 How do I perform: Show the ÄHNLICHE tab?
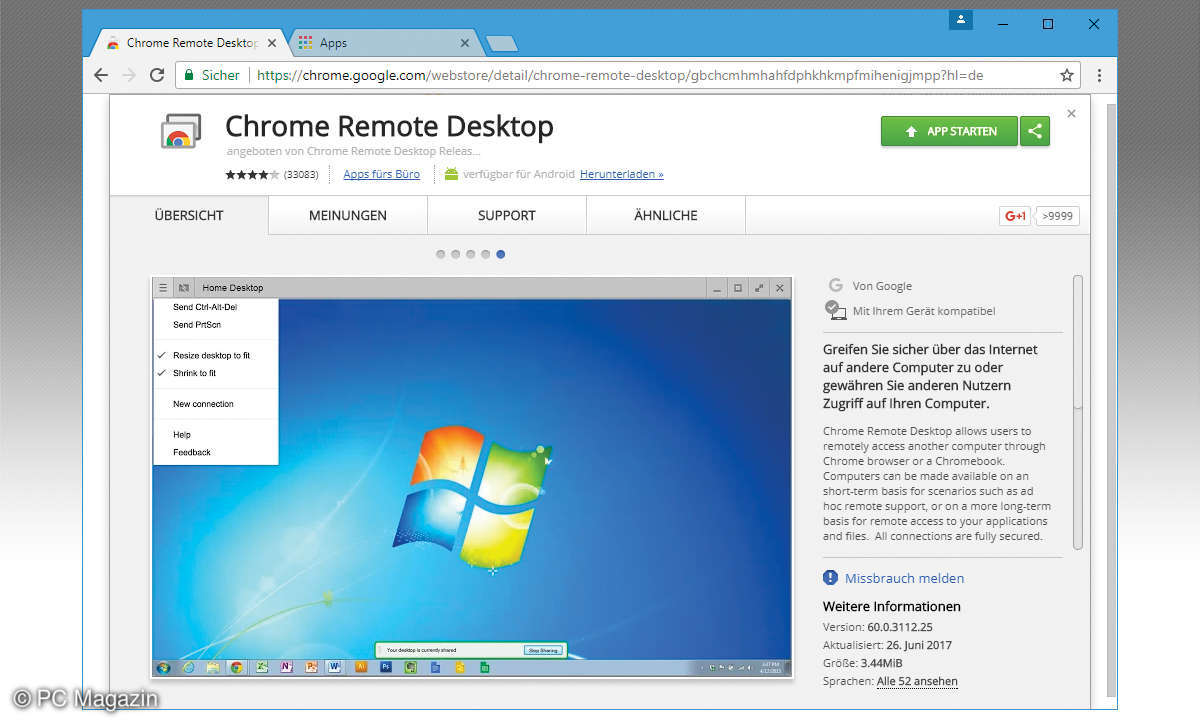point(666,215)
